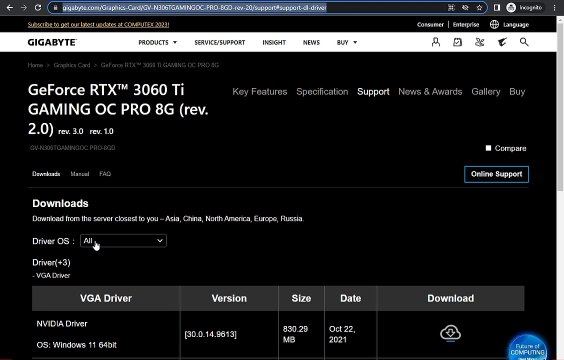Go to the Home breadcrumb
This screenshot has width=564, height=360.
(35, 65)
